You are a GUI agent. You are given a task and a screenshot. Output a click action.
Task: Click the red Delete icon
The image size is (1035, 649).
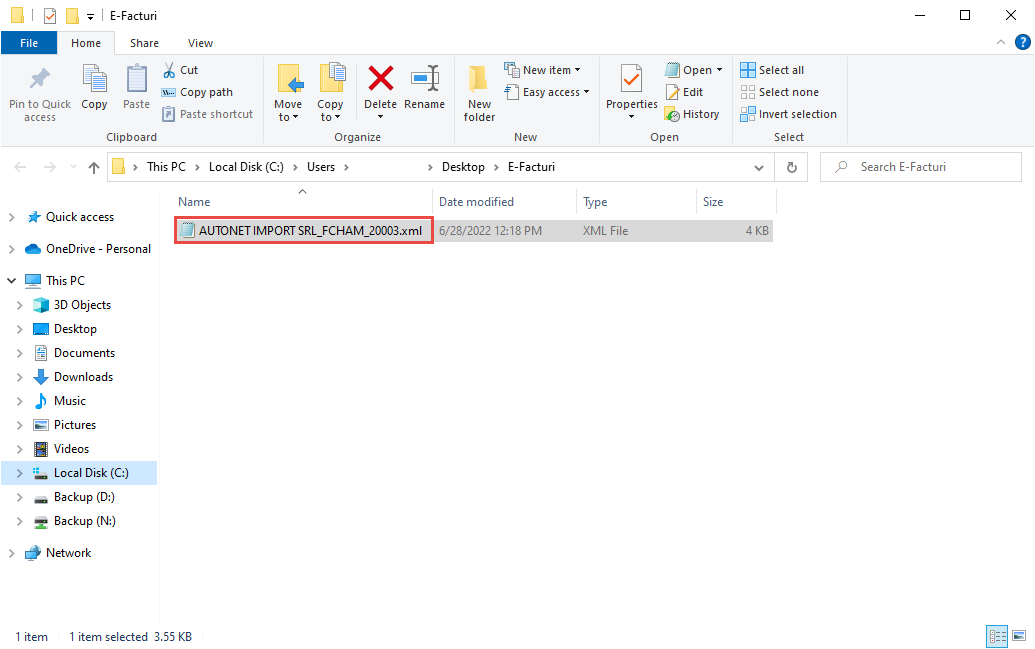click(380, 79)
